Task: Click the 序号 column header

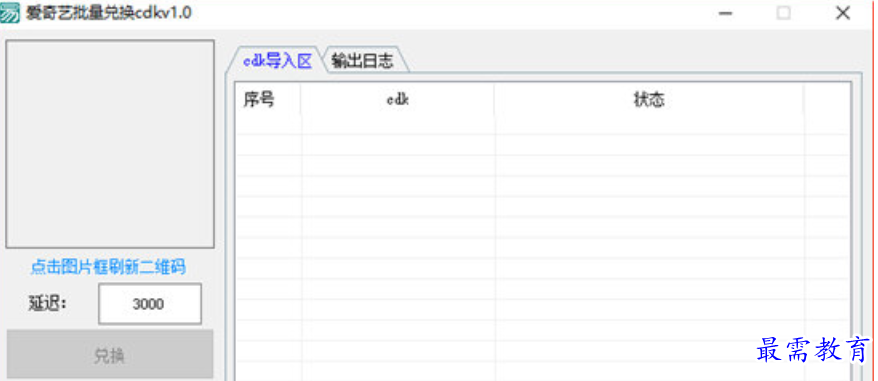Action: [x=268, y=100]
